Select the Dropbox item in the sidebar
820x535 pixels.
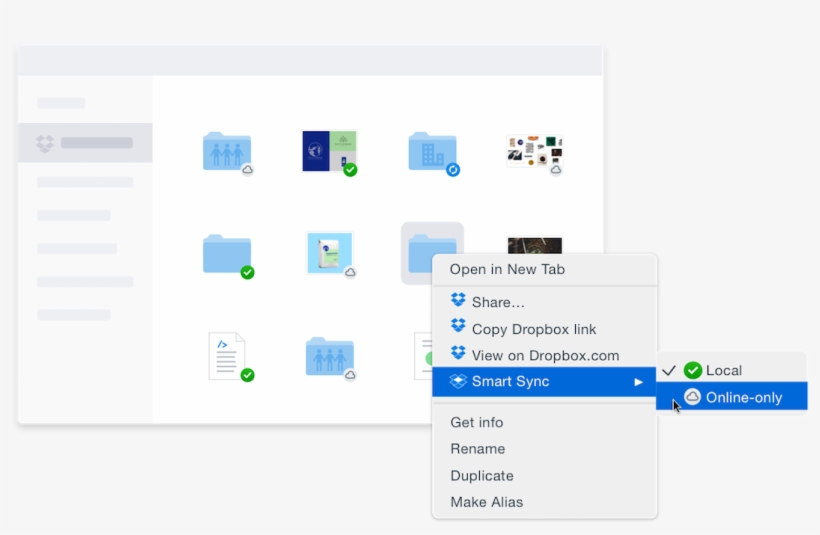85,143
